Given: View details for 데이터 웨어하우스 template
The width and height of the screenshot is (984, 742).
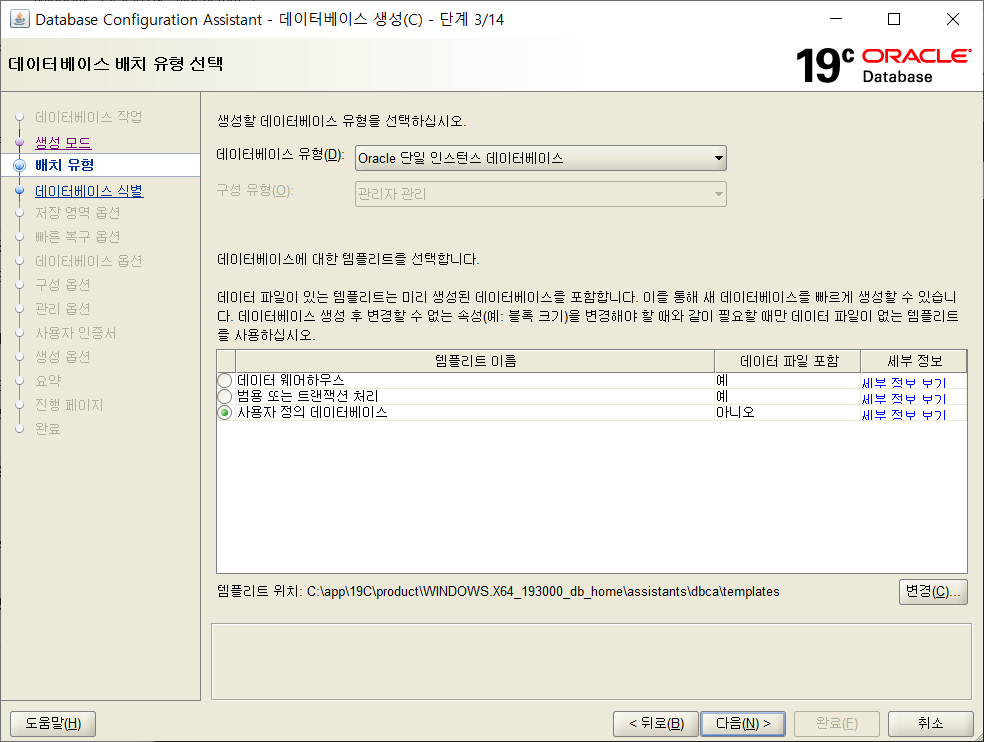Looking at the screenshot, I should tap(904, 382).
